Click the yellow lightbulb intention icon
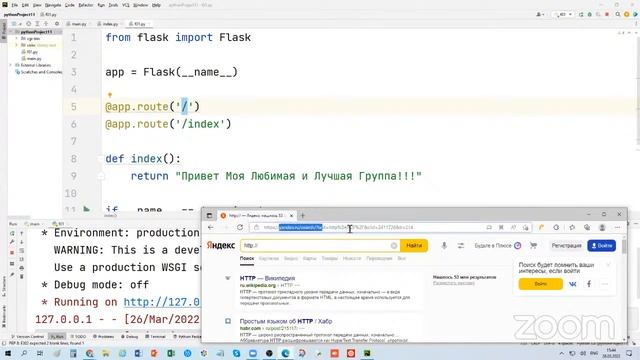Viewport: 640px width, 360px height. coord(110,95)
